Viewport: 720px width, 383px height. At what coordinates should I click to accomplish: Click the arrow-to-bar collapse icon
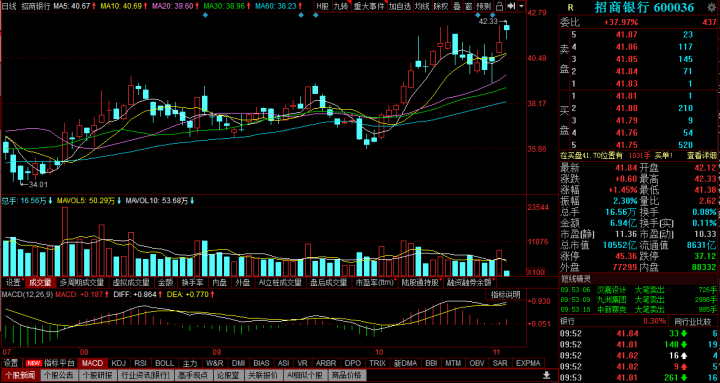point(511,6)
